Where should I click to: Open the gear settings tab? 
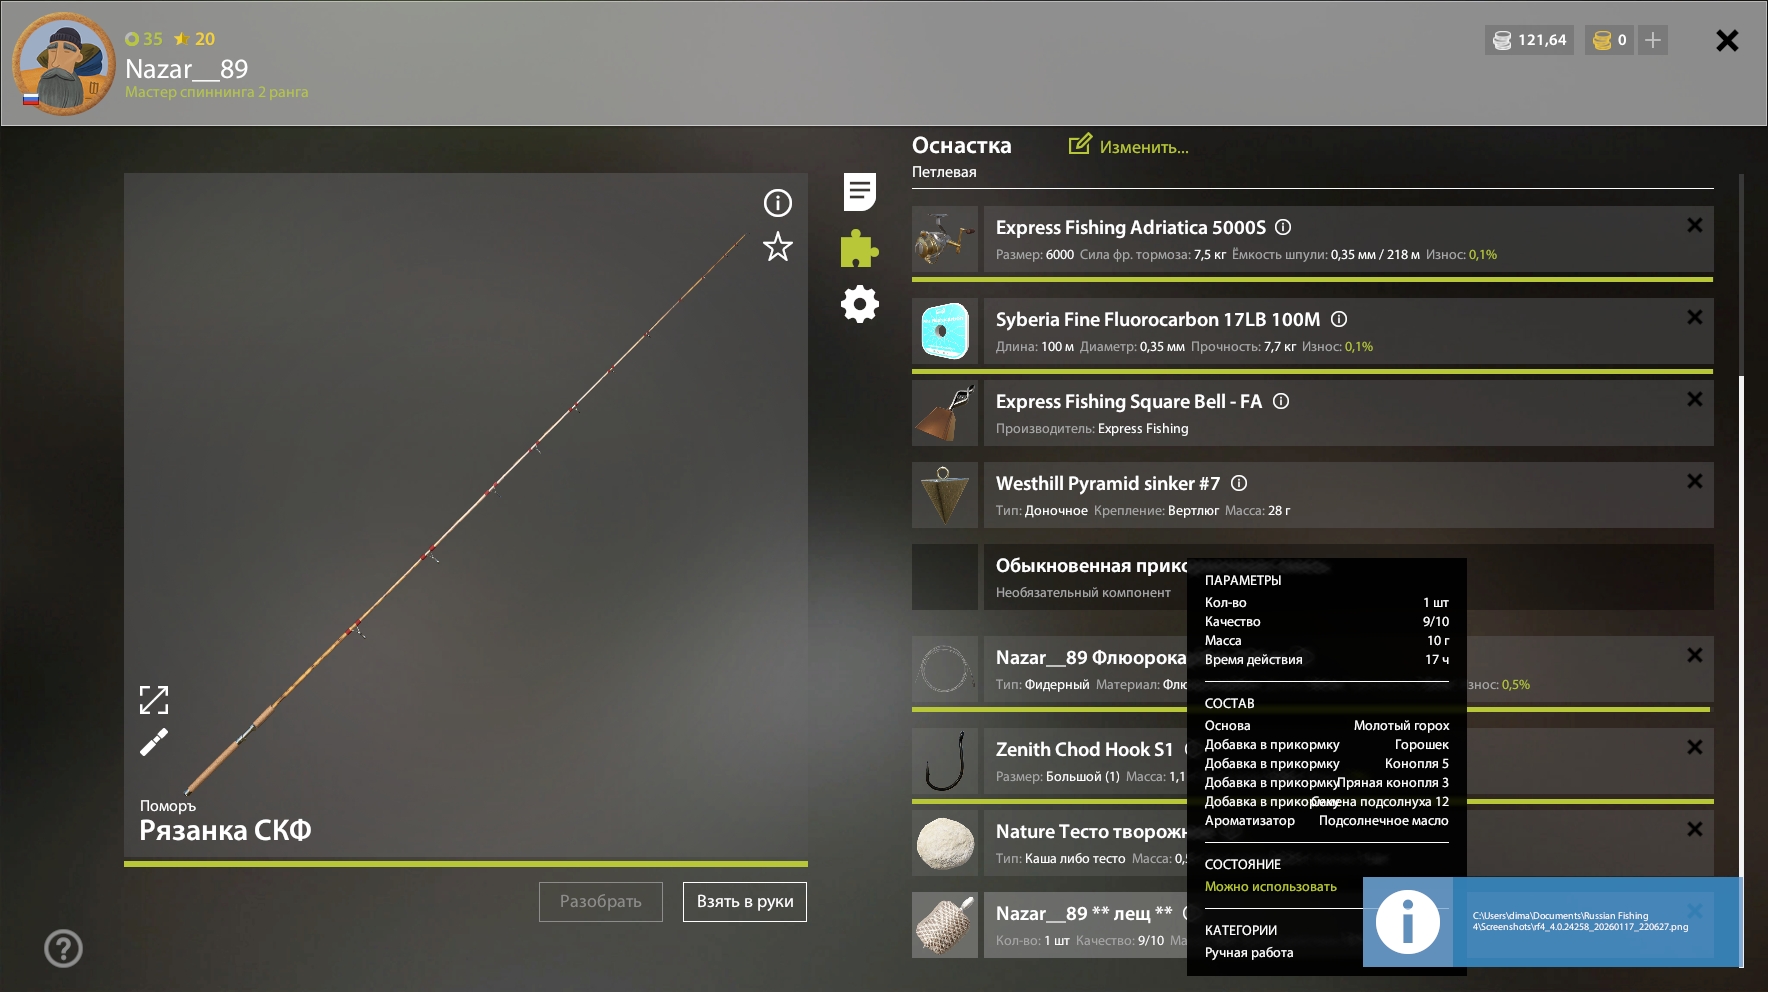[x=859, y=304]
